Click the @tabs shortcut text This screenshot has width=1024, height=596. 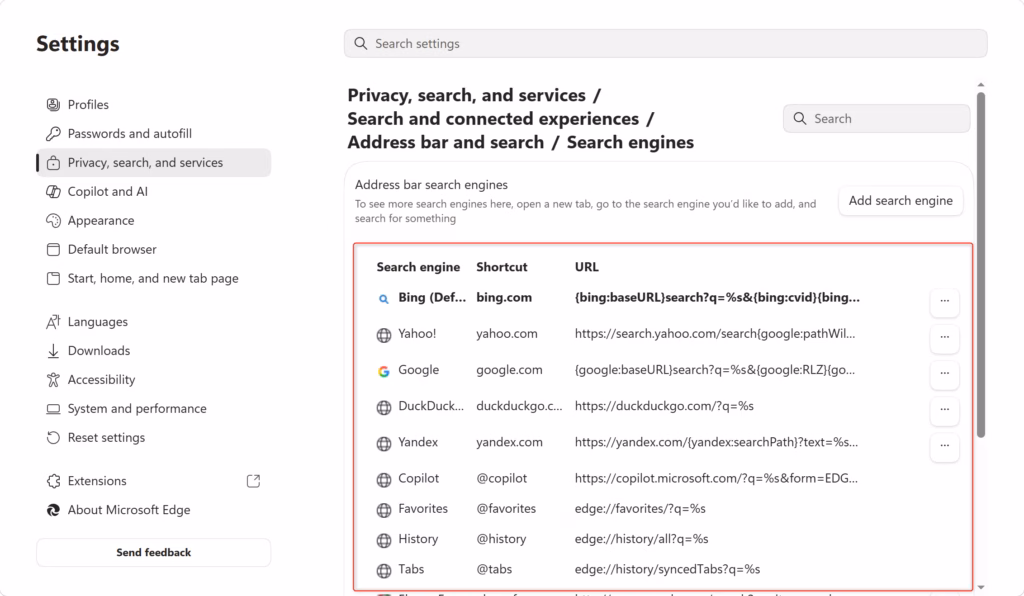pos(494,569)
